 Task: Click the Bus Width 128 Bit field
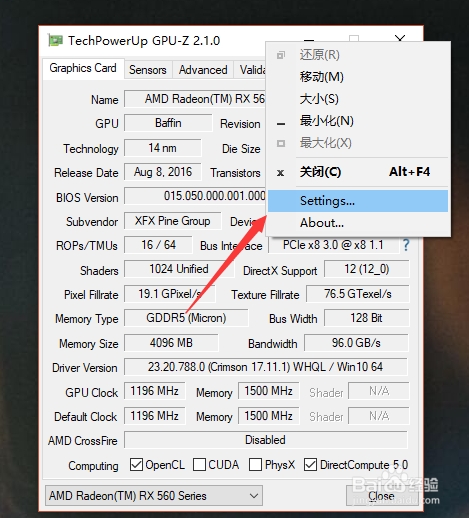[x=367, y=318]
